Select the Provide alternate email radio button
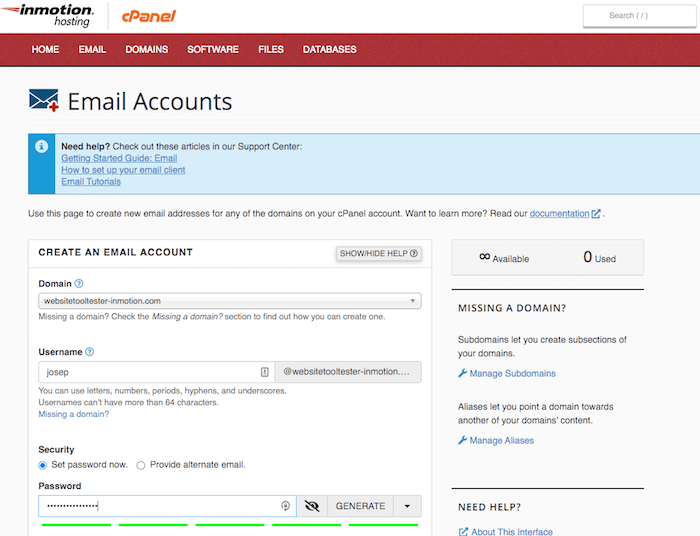Image resolution: width=700 pixels, height=536 pixels. click(141, 465)
